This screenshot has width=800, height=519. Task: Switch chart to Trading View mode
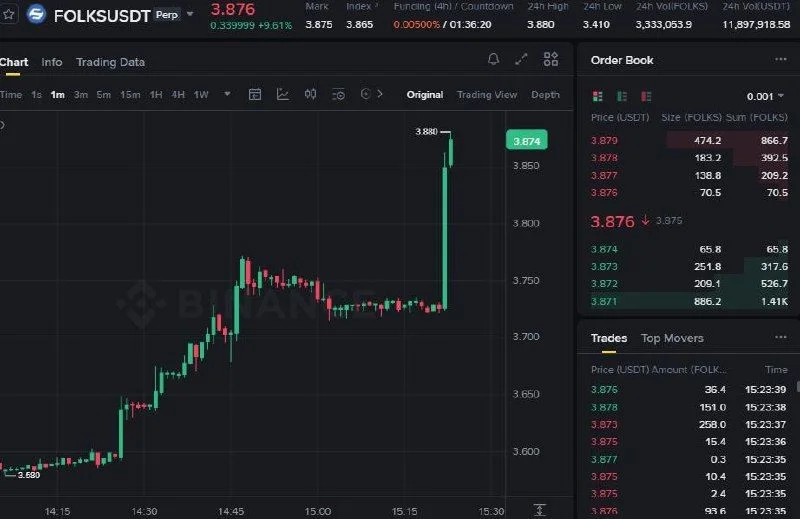point(487,94)
